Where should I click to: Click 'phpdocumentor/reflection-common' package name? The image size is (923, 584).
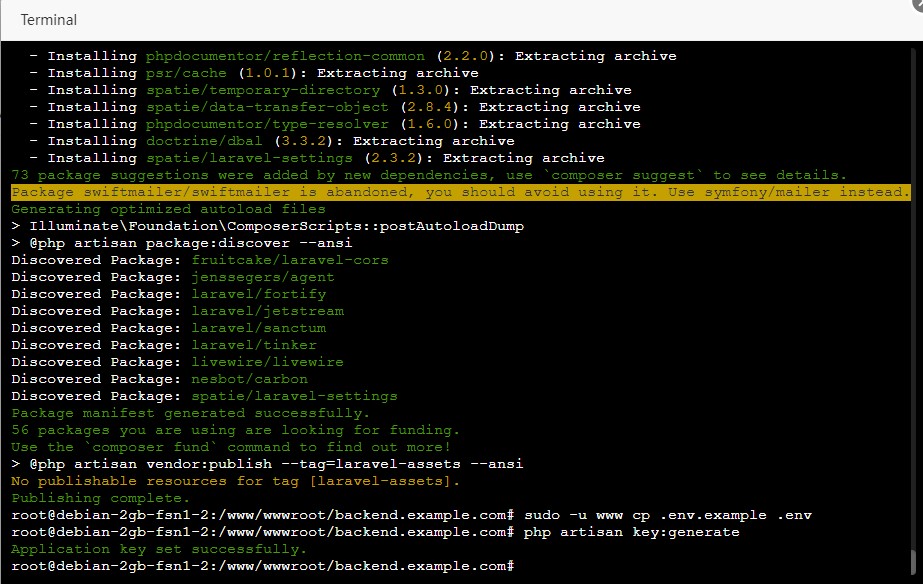click(x=285, y=56)
